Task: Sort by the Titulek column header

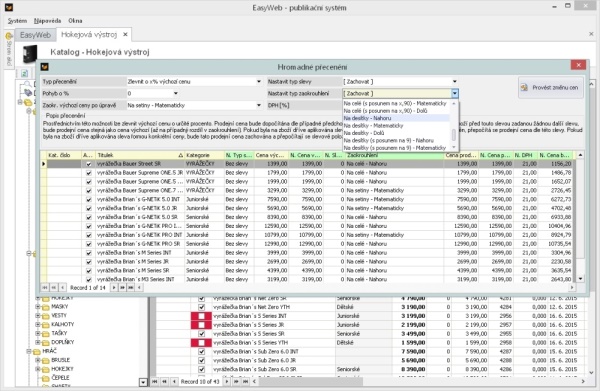Action: click(x=140, y=155)
